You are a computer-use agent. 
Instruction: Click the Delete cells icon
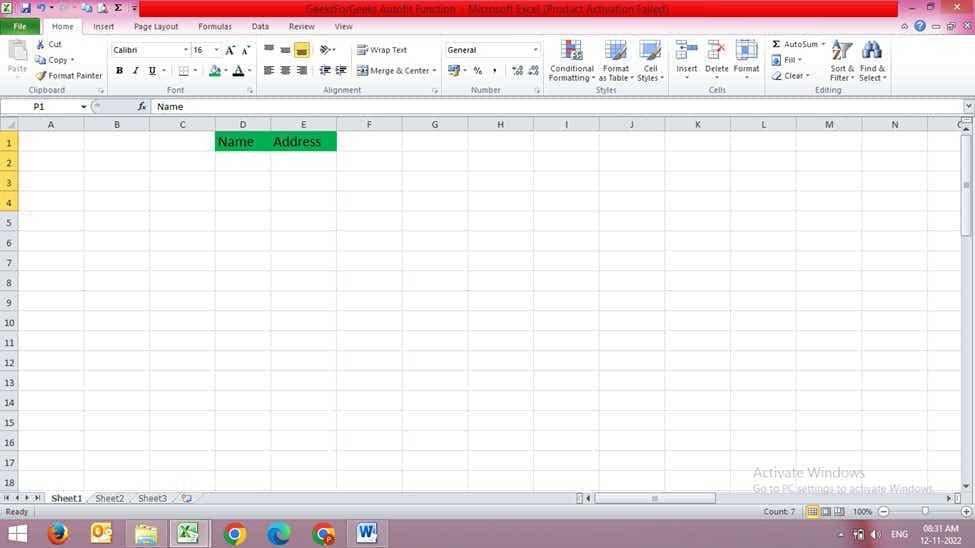(x=716, y=51)
